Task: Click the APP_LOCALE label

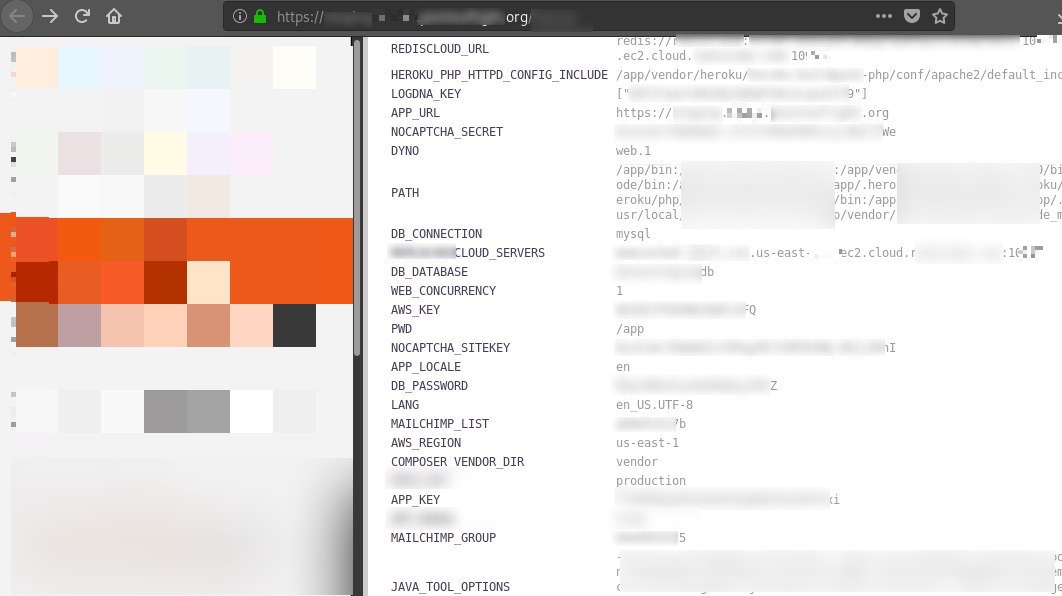Action: point(426,366)
